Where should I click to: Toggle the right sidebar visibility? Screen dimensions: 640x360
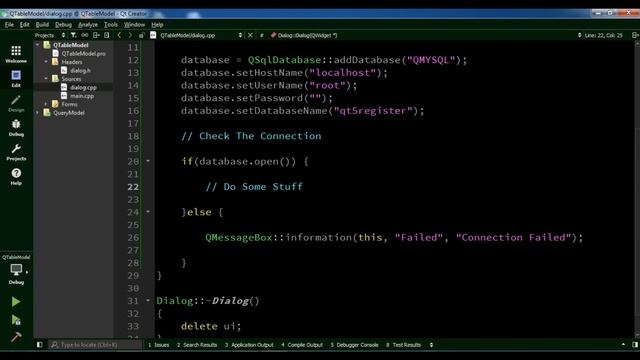tap(635, 345)
